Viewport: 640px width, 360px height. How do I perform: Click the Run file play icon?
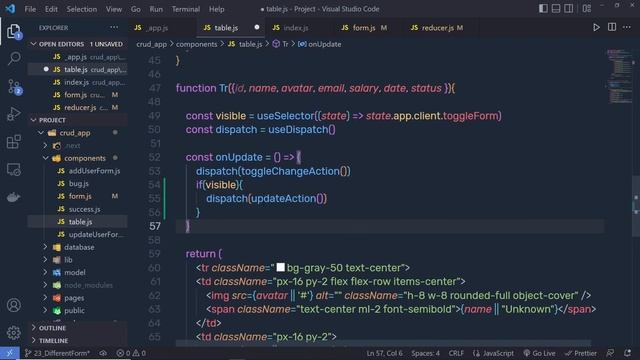click(596, 27)
